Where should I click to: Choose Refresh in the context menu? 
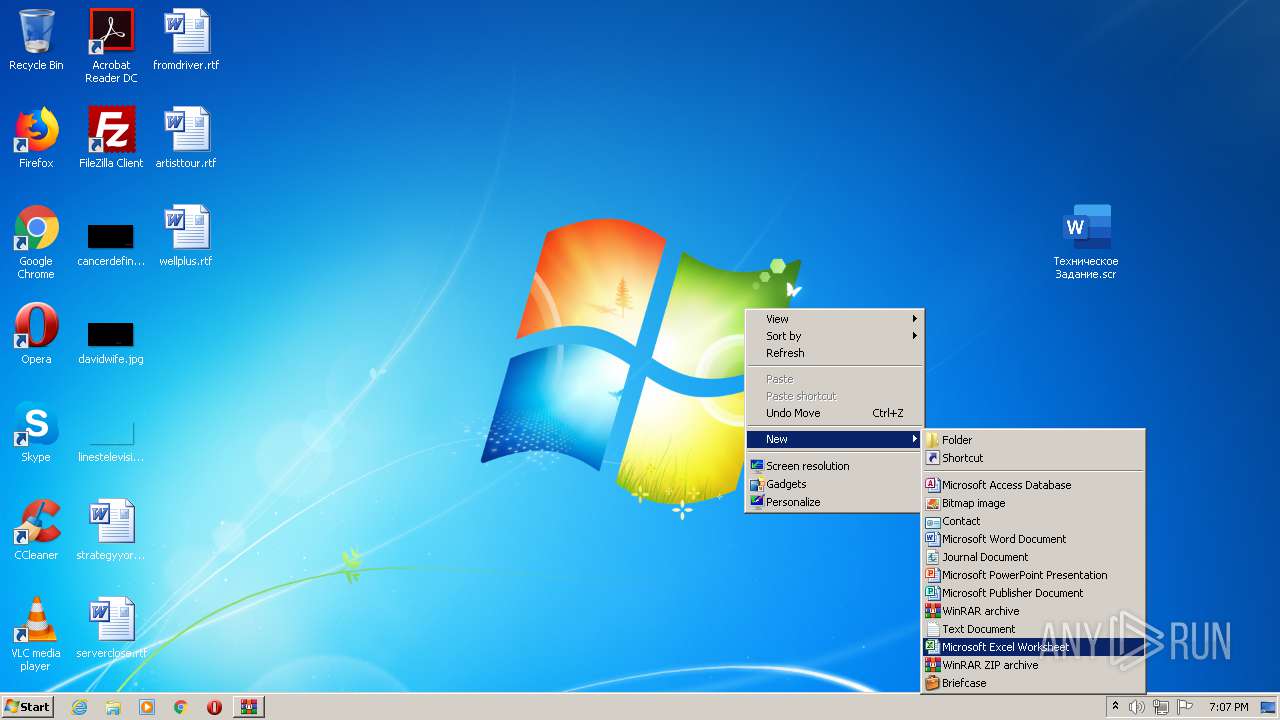pos(834,353)
